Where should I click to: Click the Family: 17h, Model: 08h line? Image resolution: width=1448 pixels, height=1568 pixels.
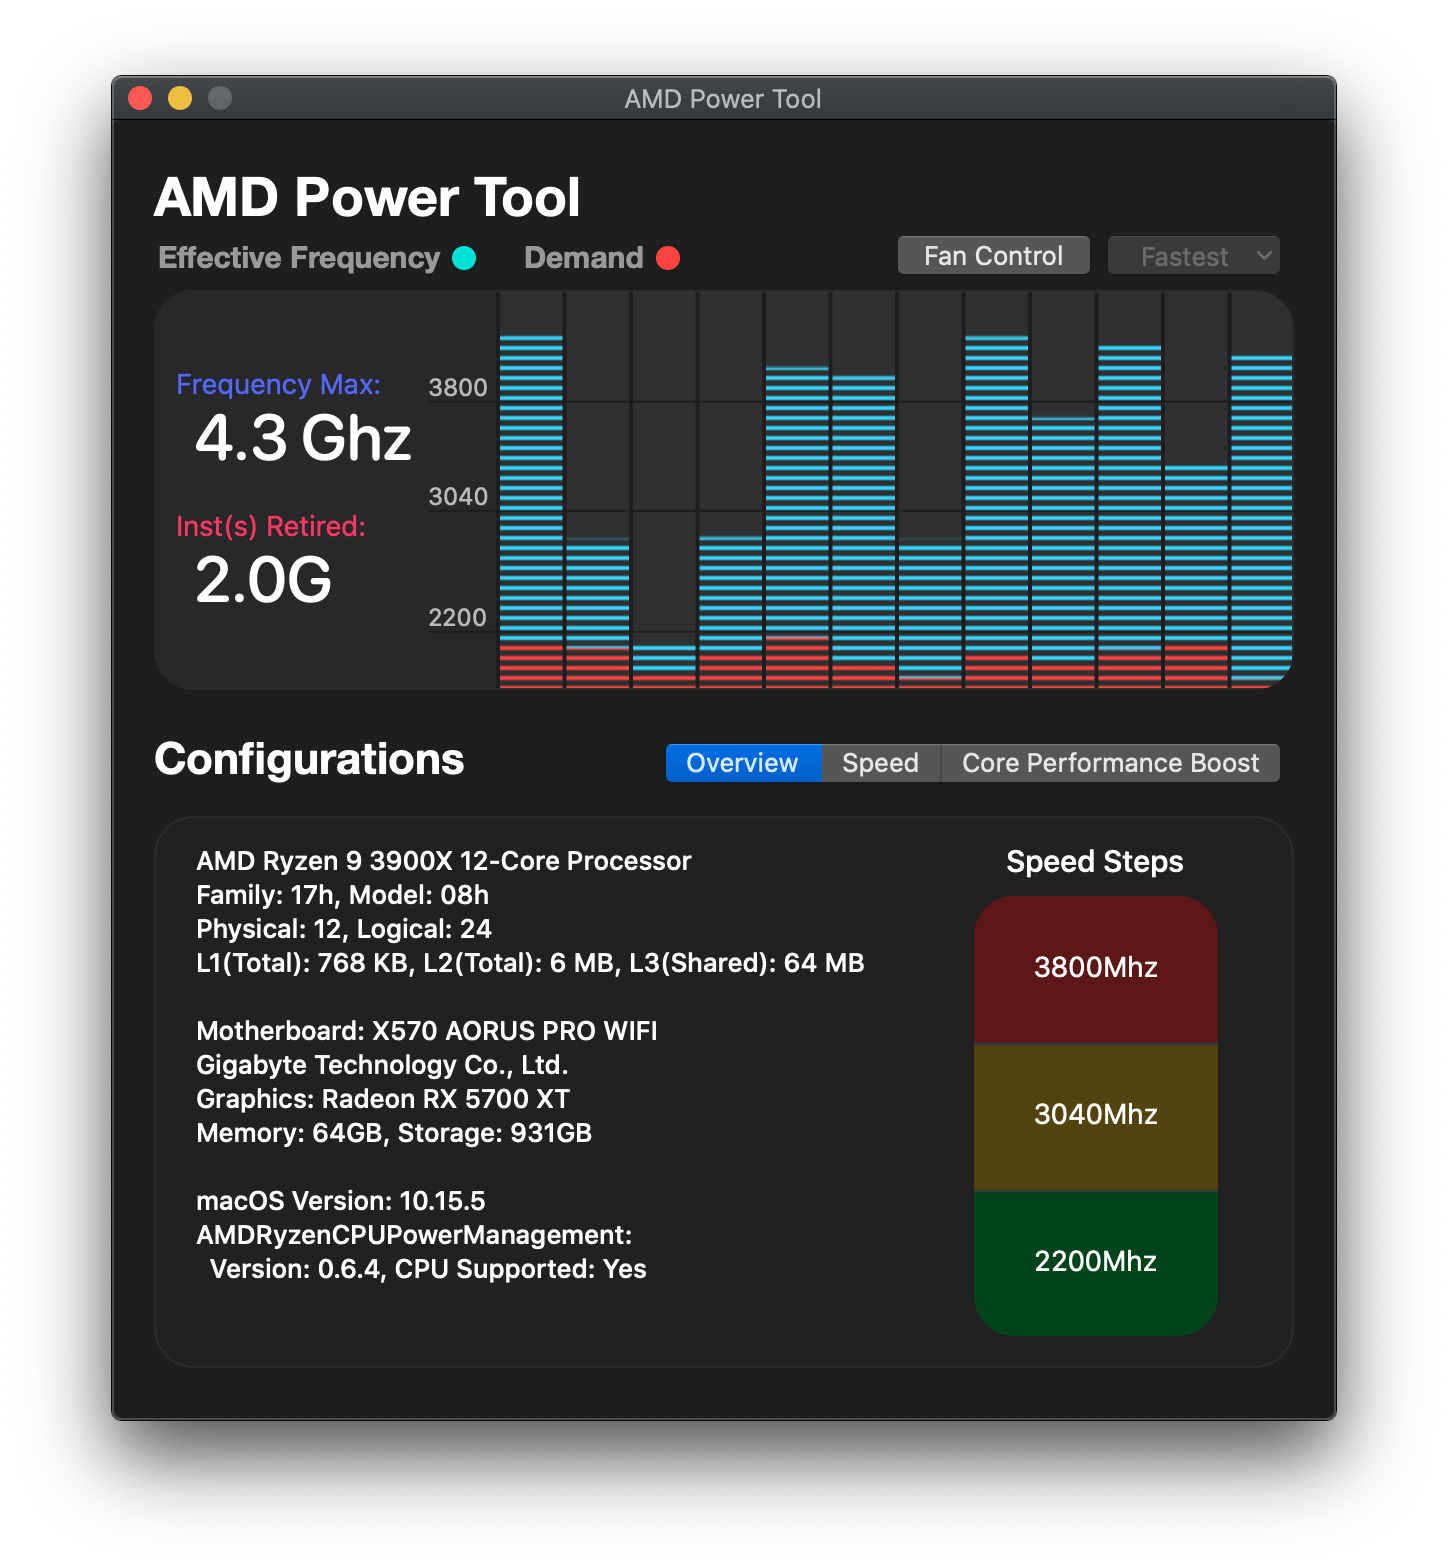[x=343, y=895]
